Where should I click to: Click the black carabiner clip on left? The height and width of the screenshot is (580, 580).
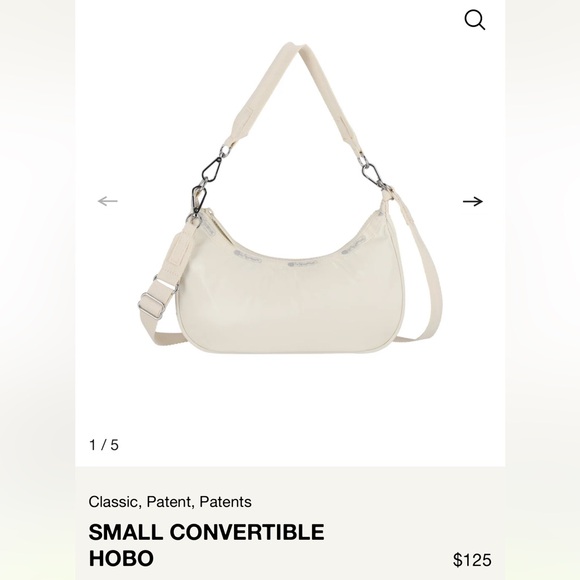coord(212,169)
